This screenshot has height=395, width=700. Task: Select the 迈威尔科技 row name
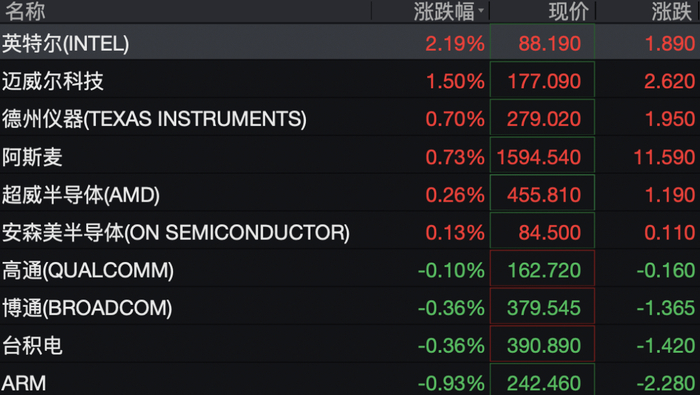(53, 81)
